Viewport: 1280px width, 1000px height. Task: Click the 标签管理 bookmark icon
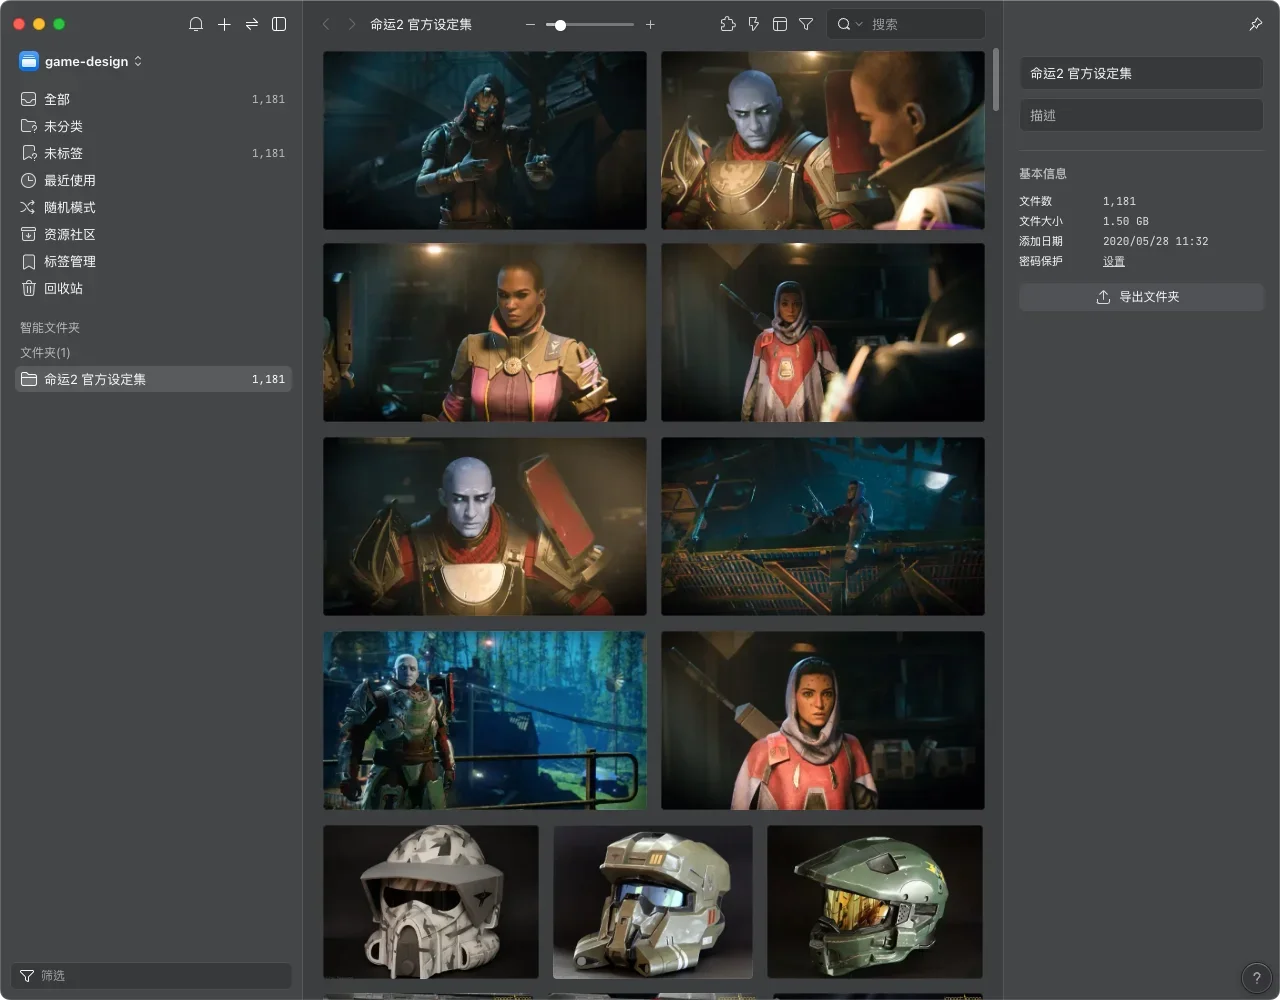click(x=28, y=261)
